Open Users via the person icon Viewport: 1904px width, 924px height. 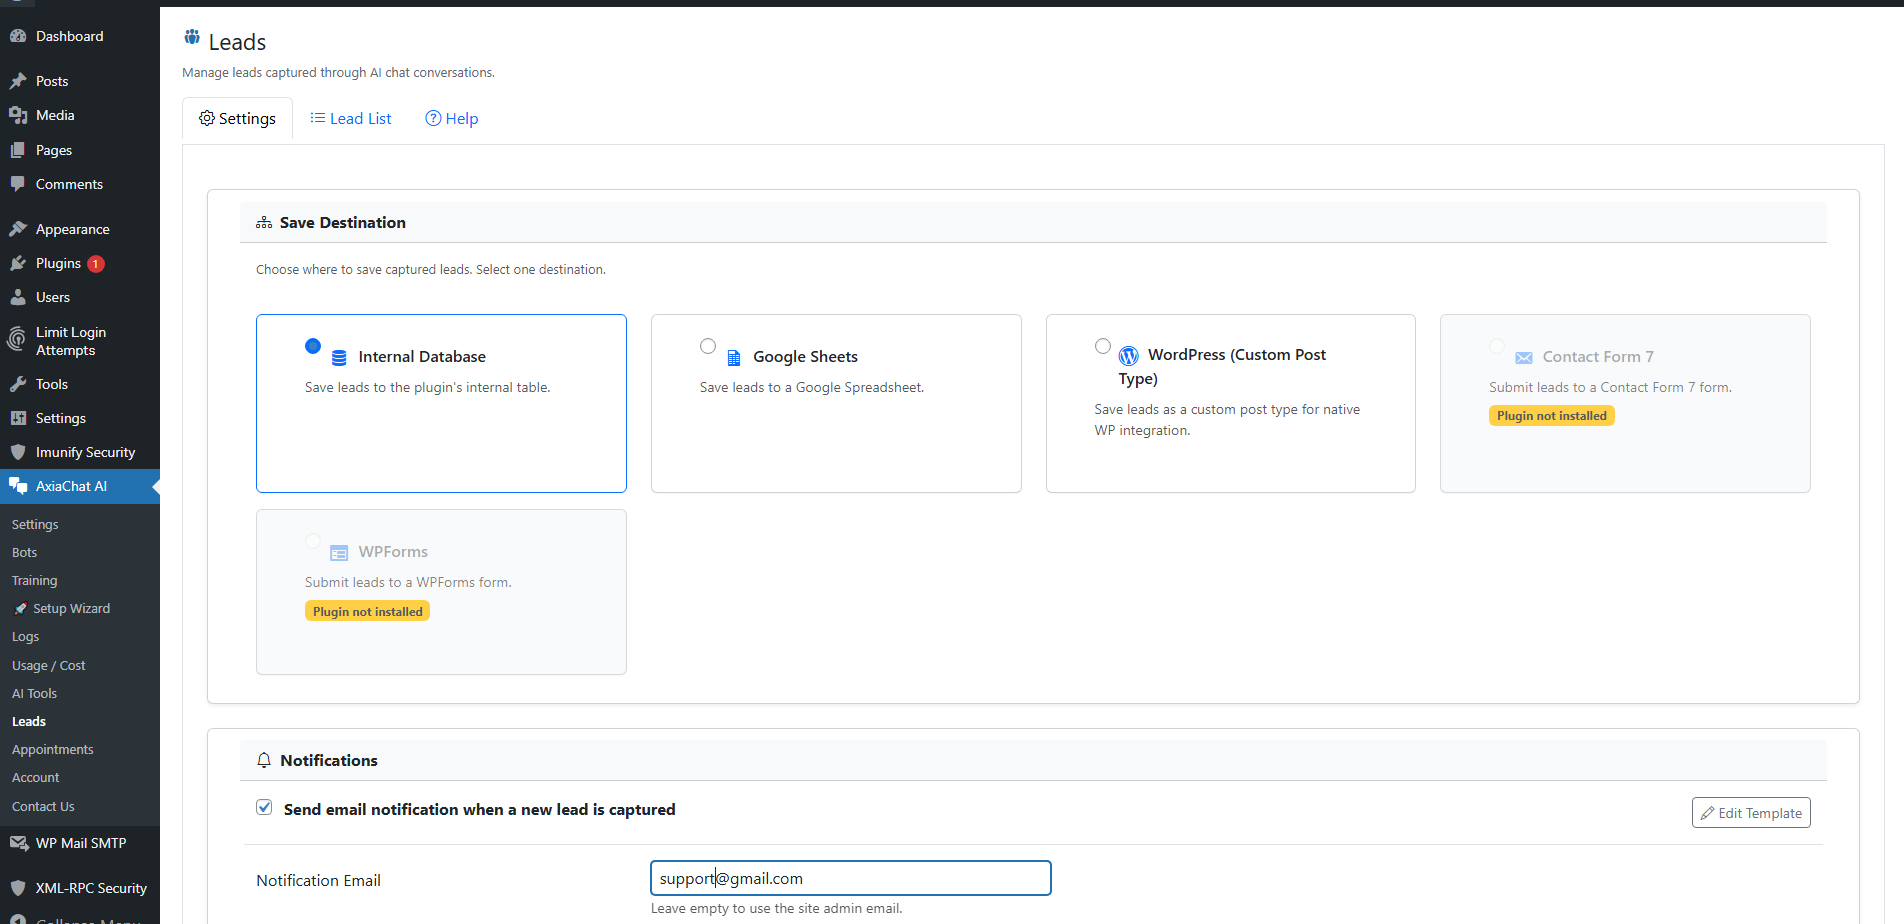[18, 297]
